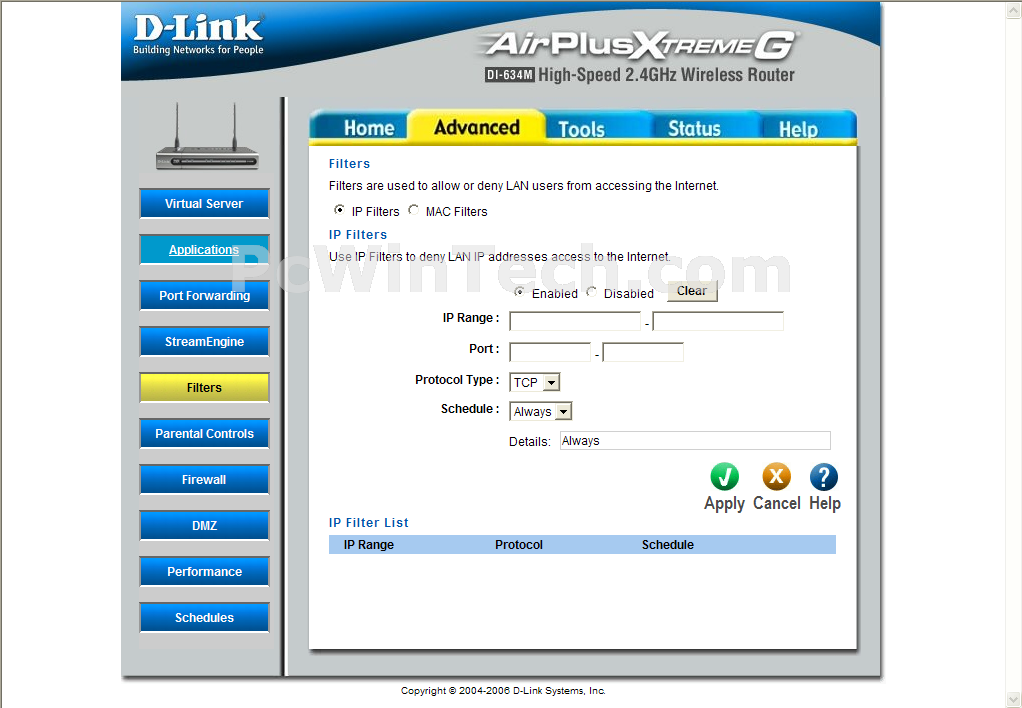Click the blue Help question mark icon
Viewport: 1022px width, 708px height.
824,477
